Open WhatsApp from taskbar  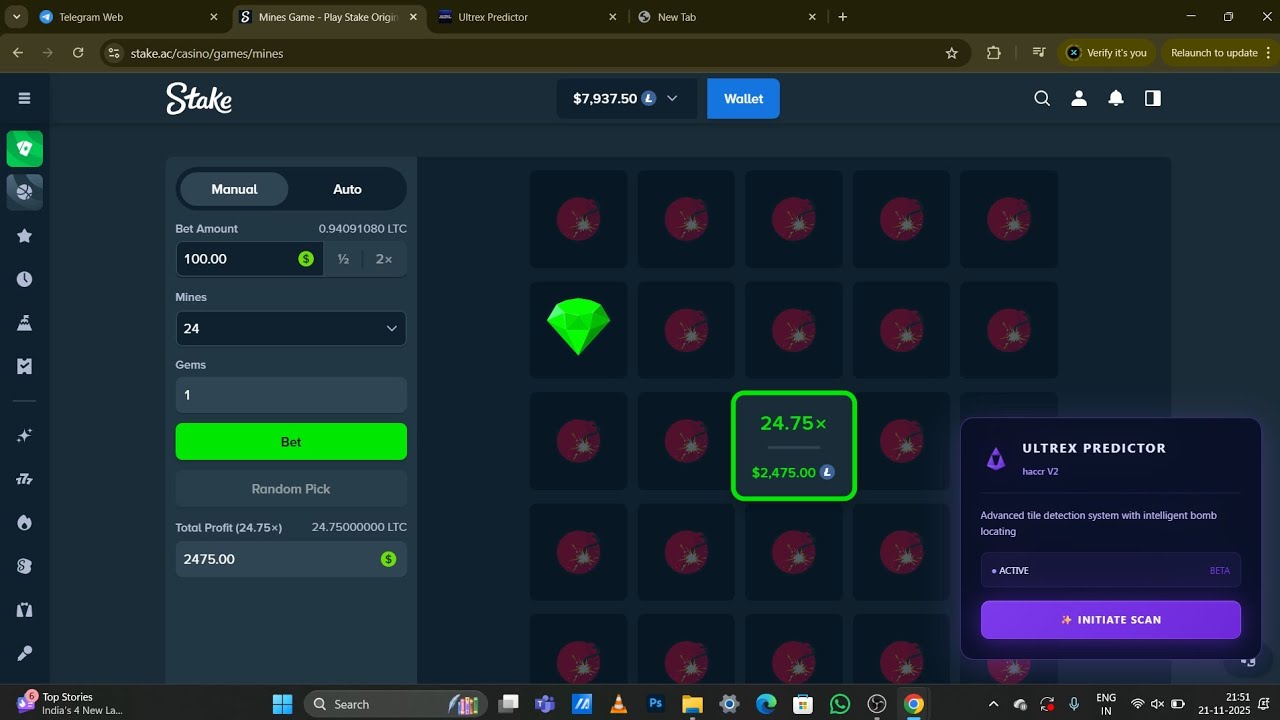point(840,704)
